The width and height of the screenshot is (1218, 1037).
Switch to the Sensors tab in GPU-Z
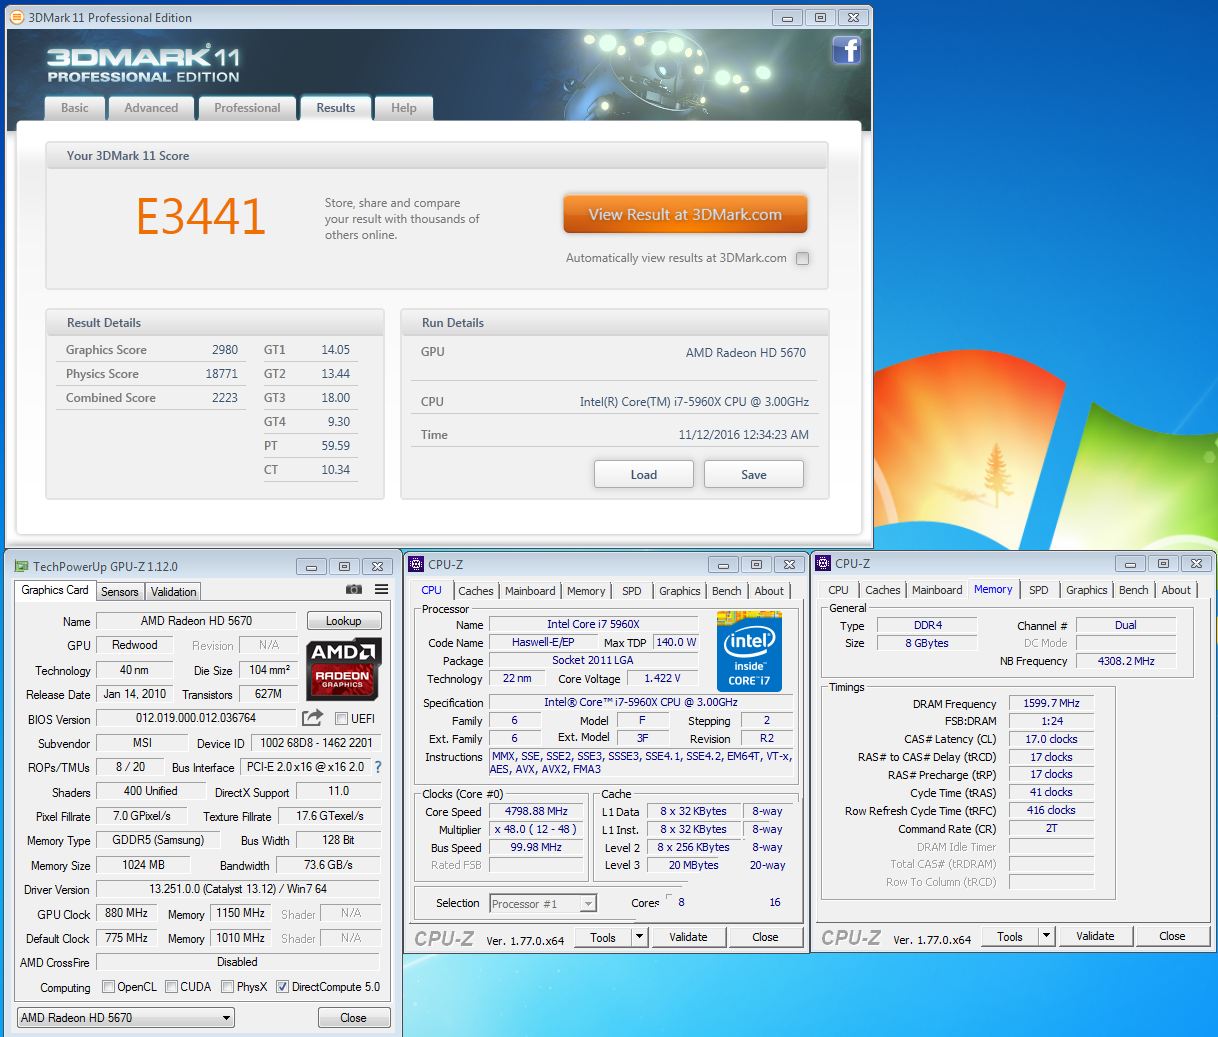120,592
